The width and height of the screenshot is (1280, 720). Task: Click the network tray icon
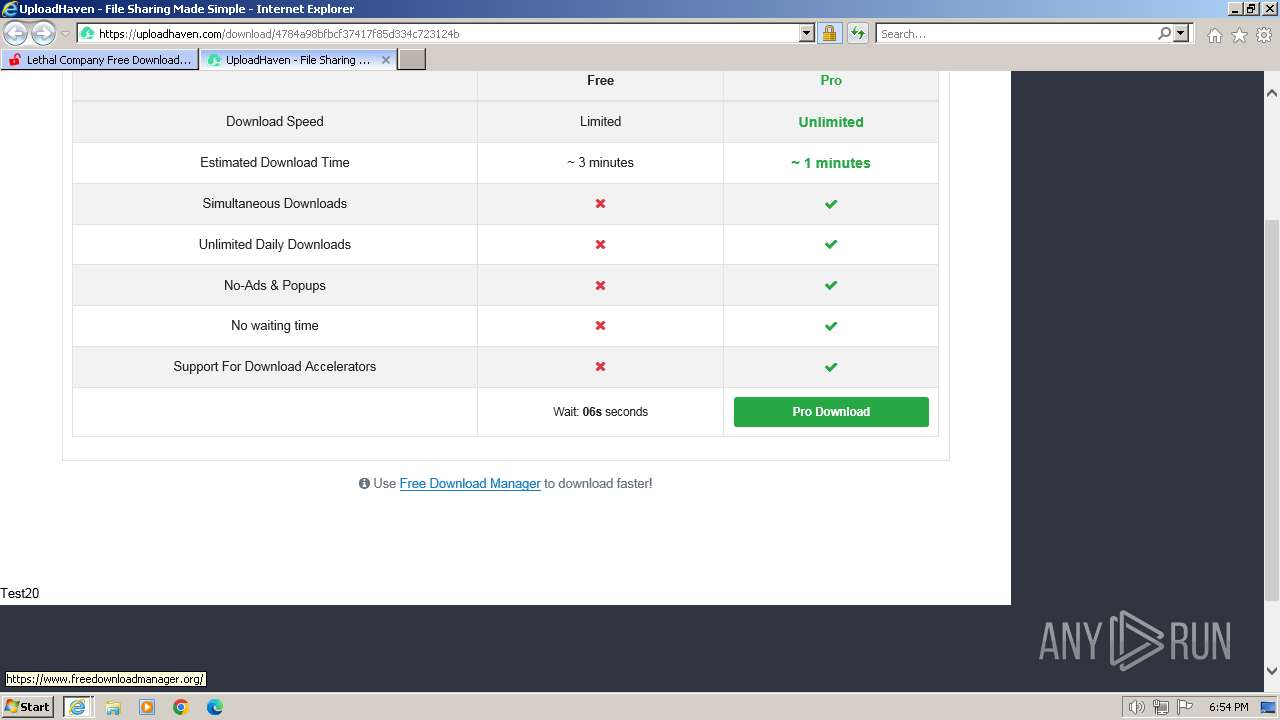click(1161, 707)
